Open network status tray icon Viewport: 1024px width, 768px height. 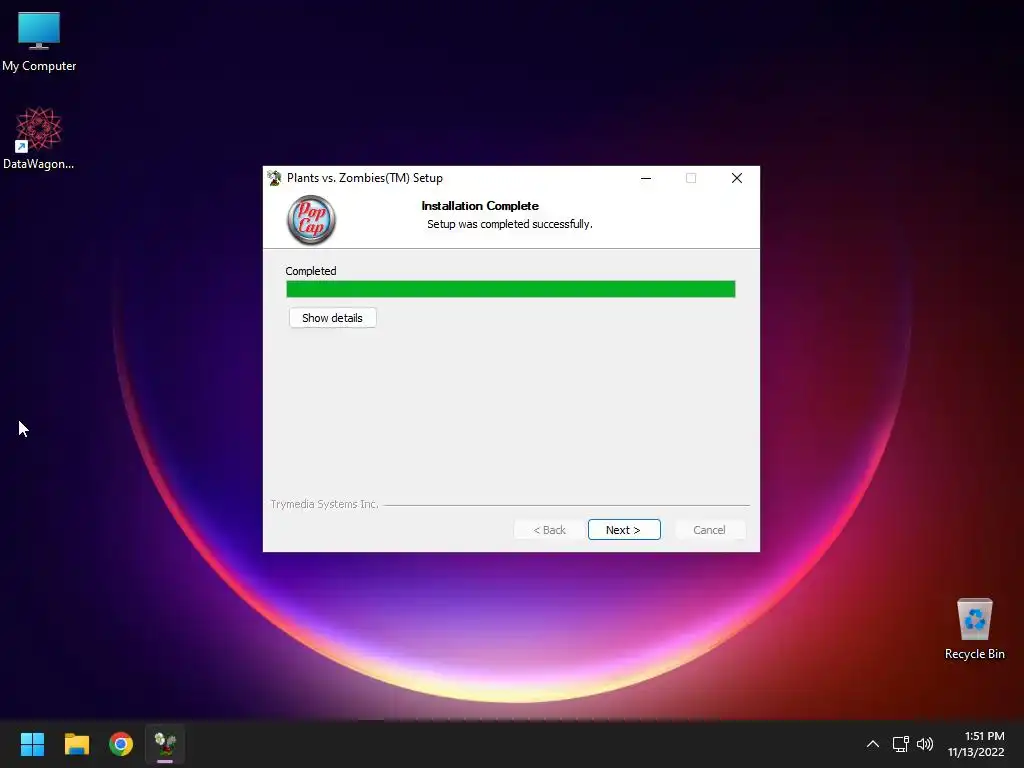pos(901,744)
